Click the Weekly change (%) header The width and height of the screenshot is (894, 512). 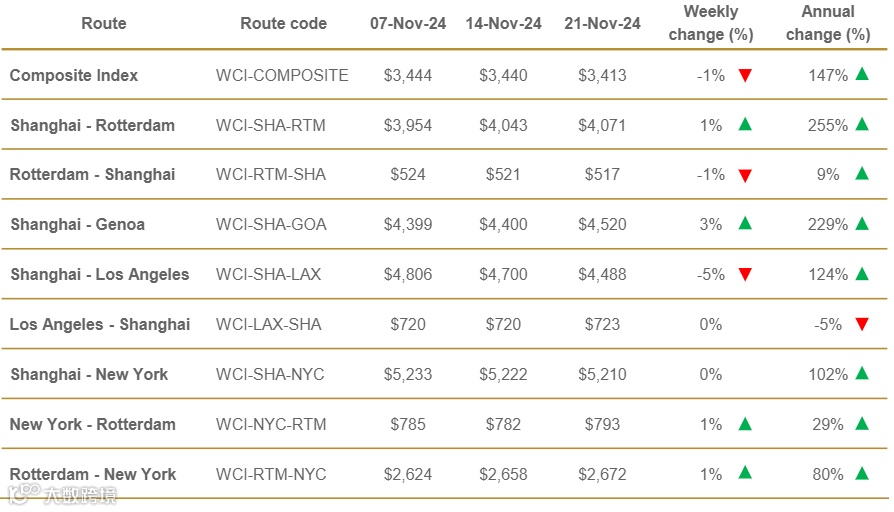coord(710,23)
